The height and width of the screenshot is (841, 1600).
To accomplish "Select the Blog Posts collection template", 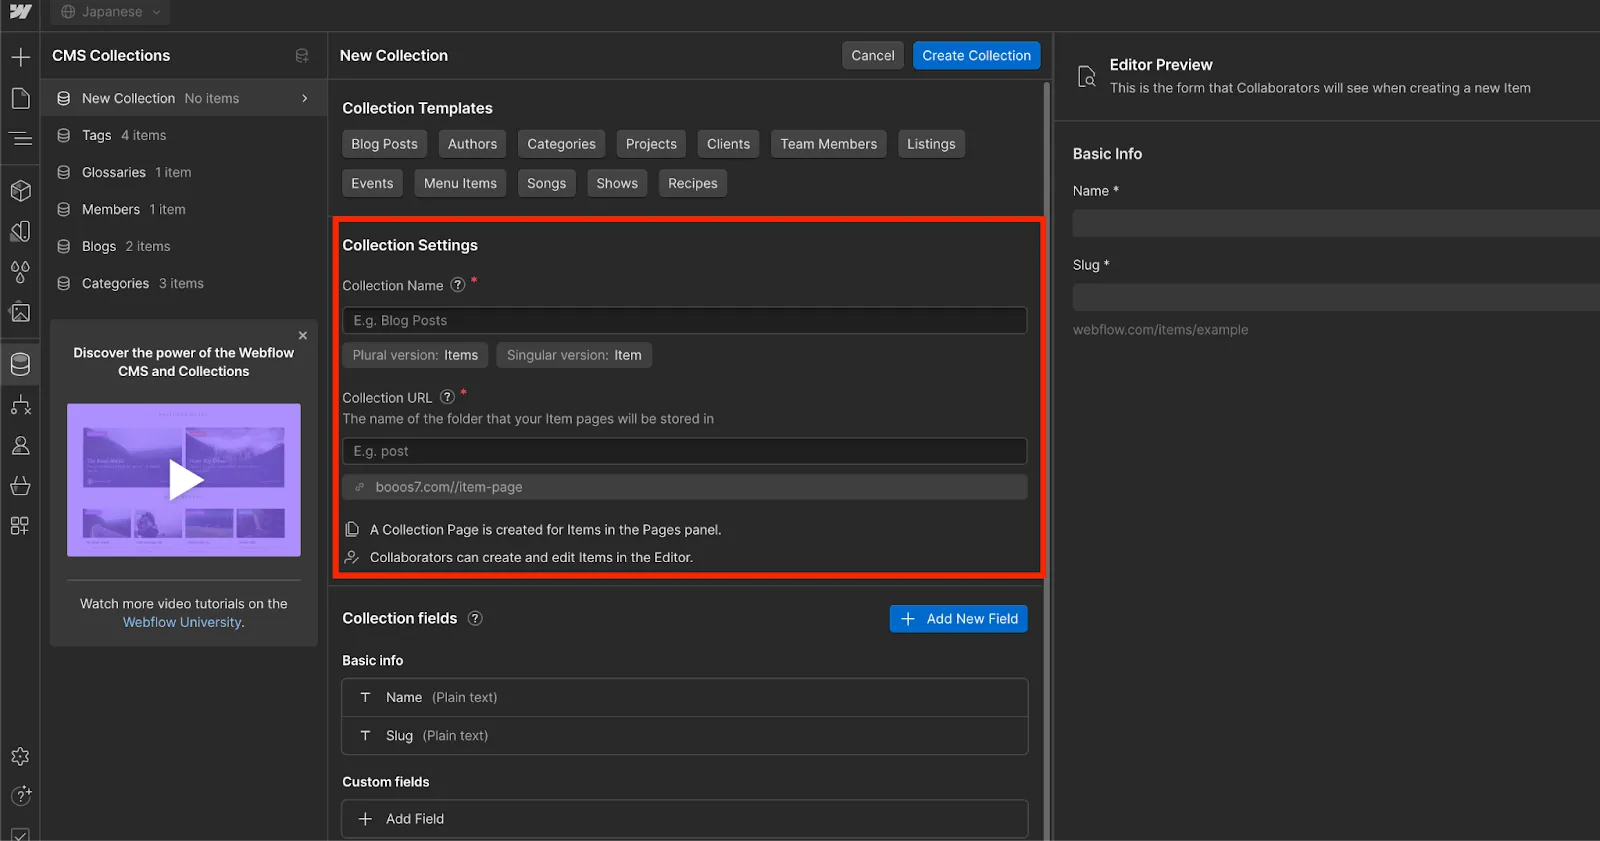I will (x=384, y=144).
